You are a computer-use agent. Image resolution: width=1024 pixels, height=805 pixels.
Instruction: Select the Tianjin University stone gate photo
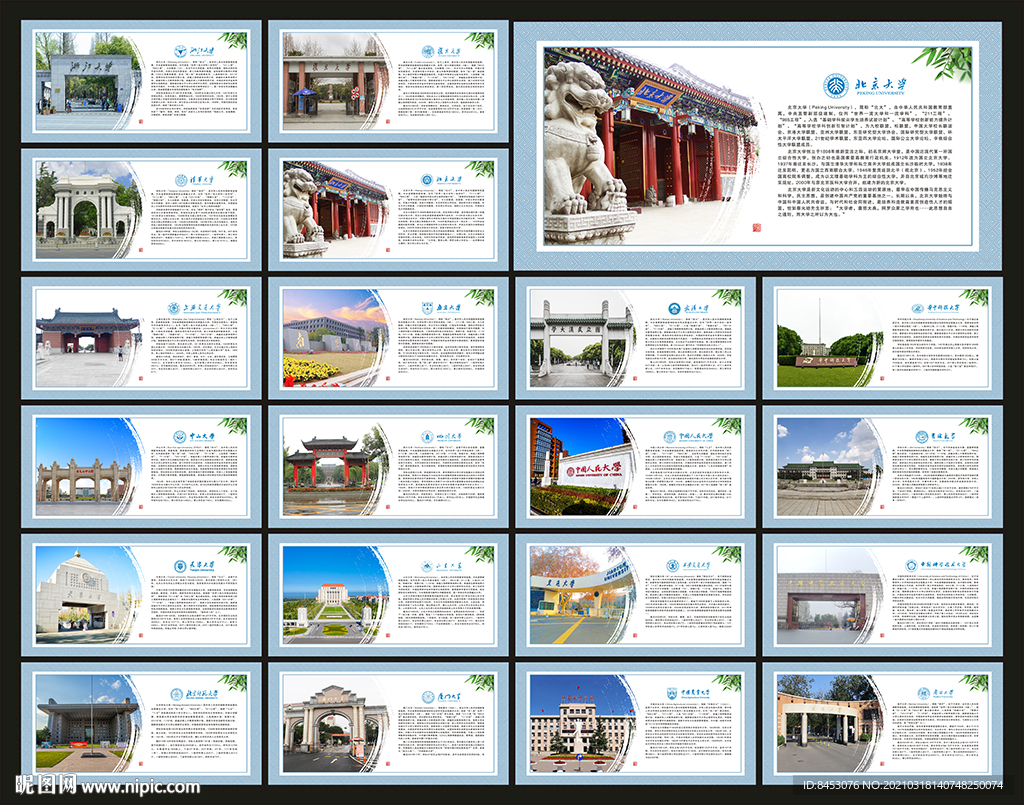click(89, 595)
